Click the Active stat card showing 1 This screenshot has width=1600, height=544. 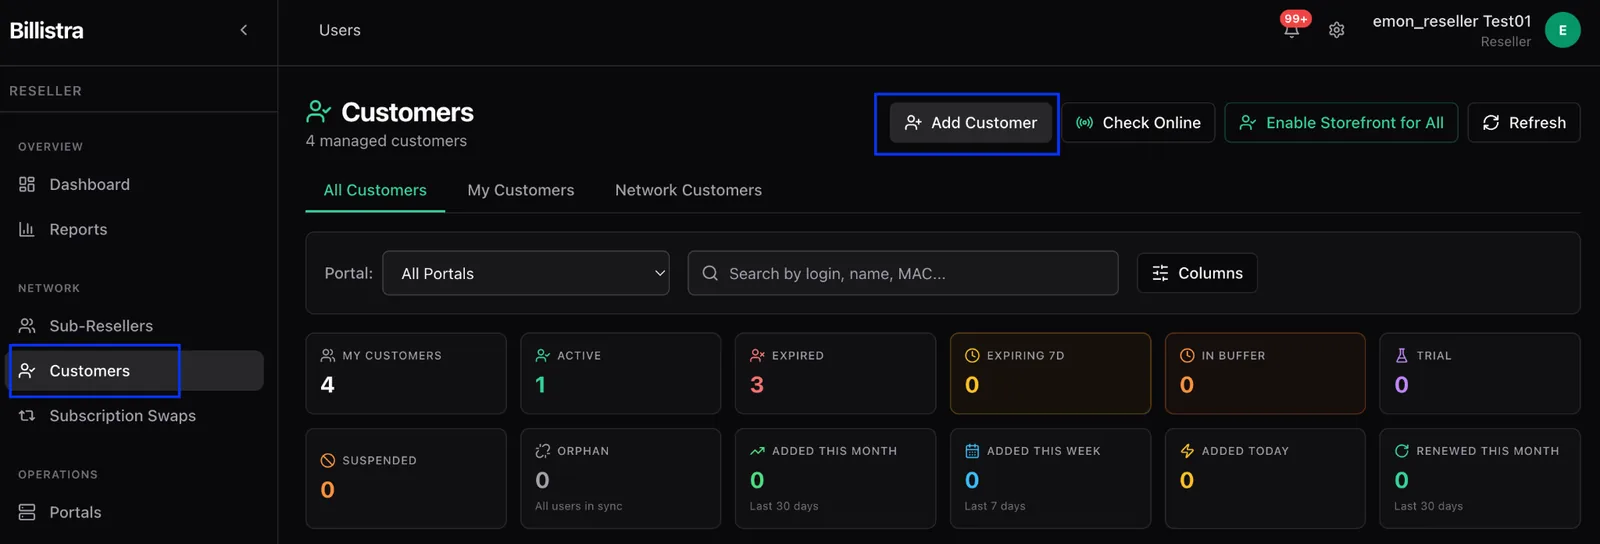tap(621, 373)
